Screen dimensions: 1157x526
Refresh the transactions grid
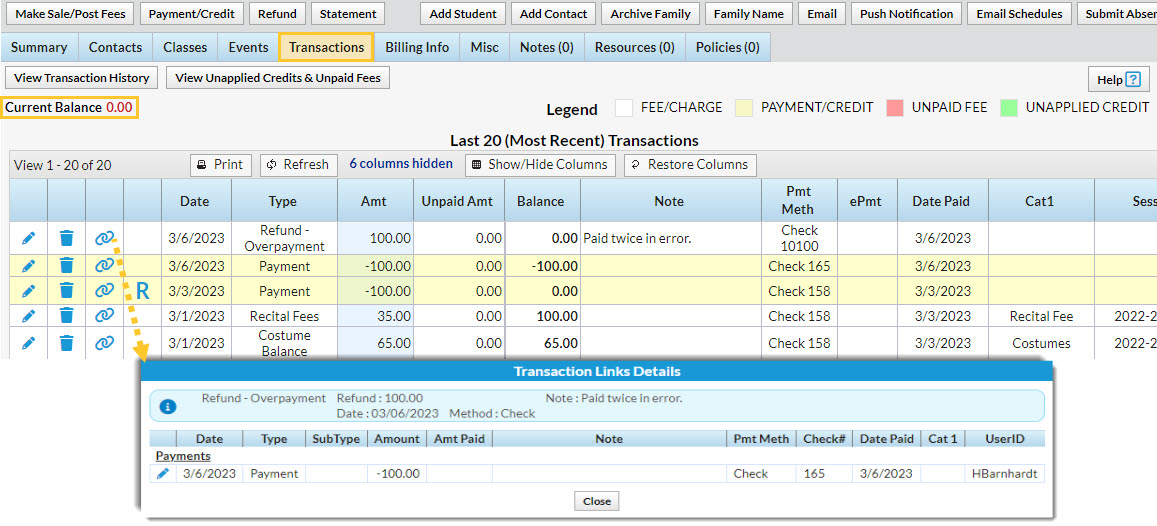[297, 165]
